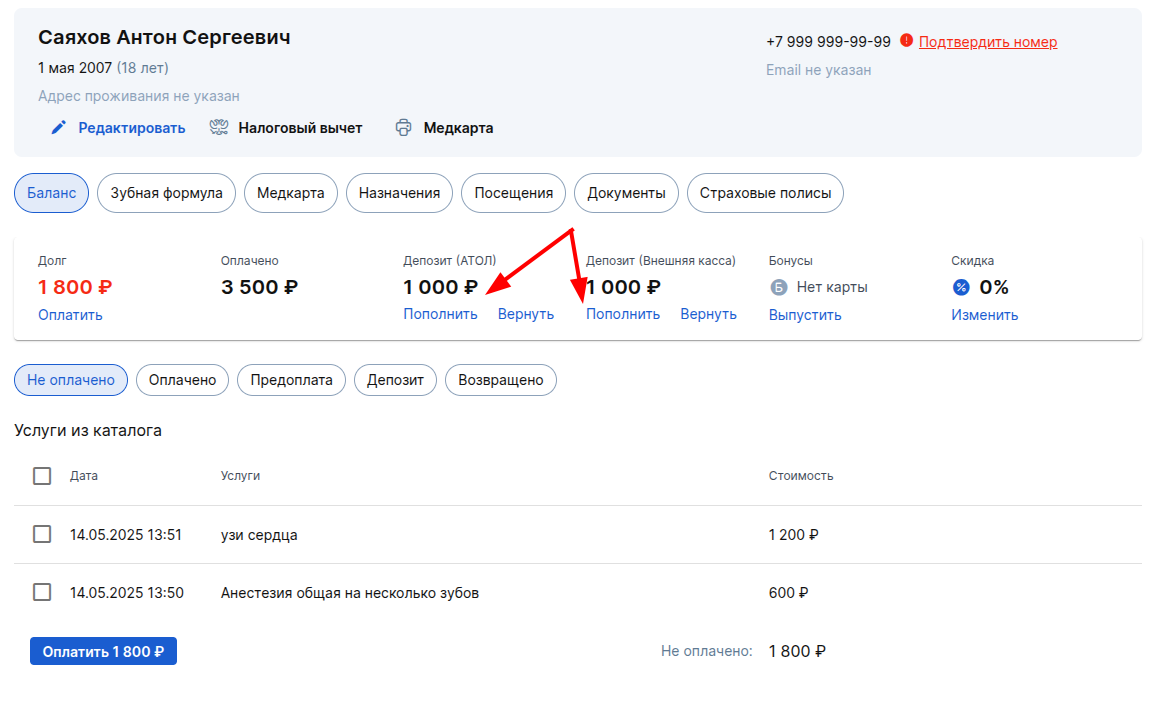Switch to the Зубная формула tab

[167, 193]
